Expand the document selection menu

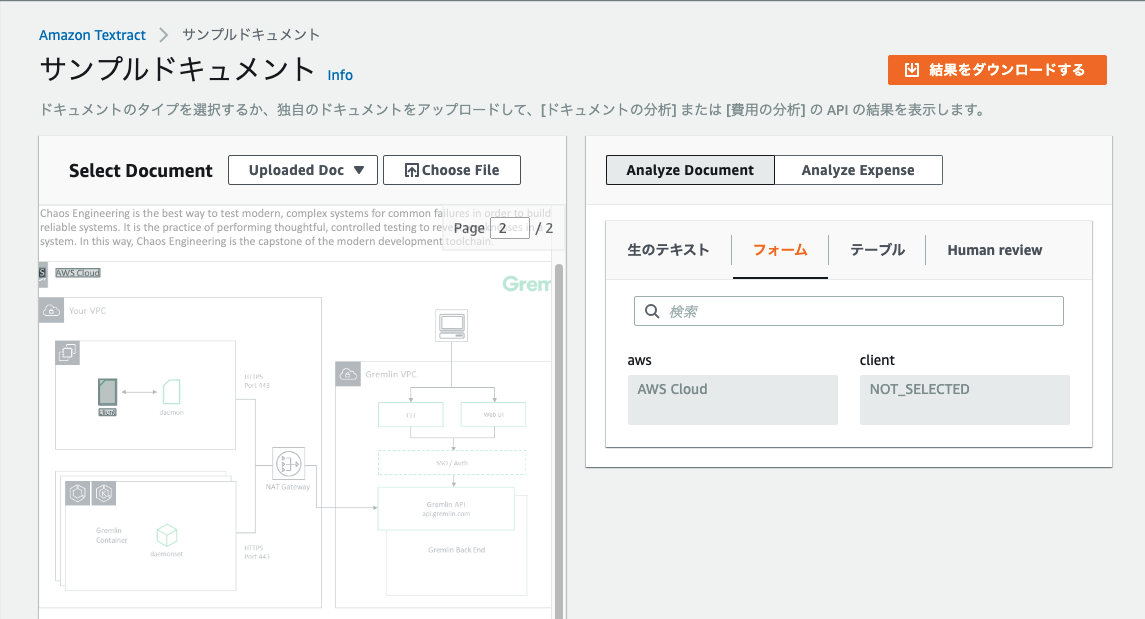(x=302, y=170)
